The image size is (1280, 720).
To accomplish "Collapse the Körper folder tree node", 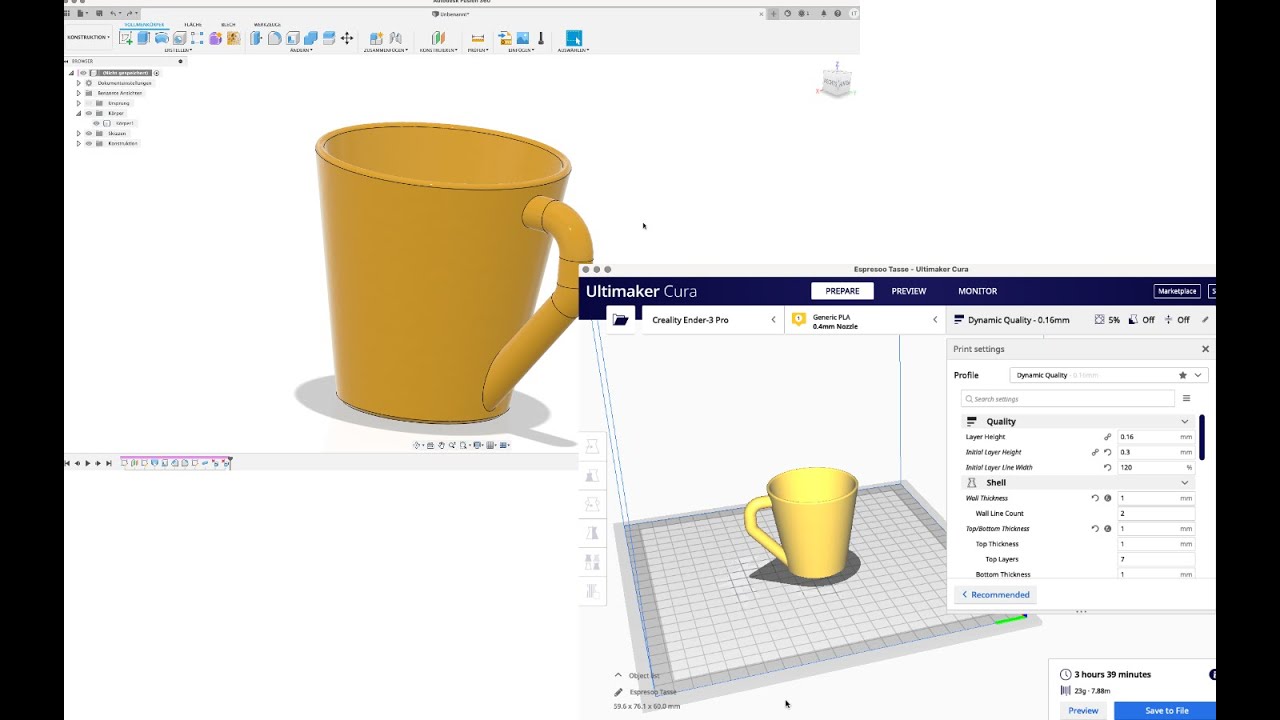I will (78, 113).
